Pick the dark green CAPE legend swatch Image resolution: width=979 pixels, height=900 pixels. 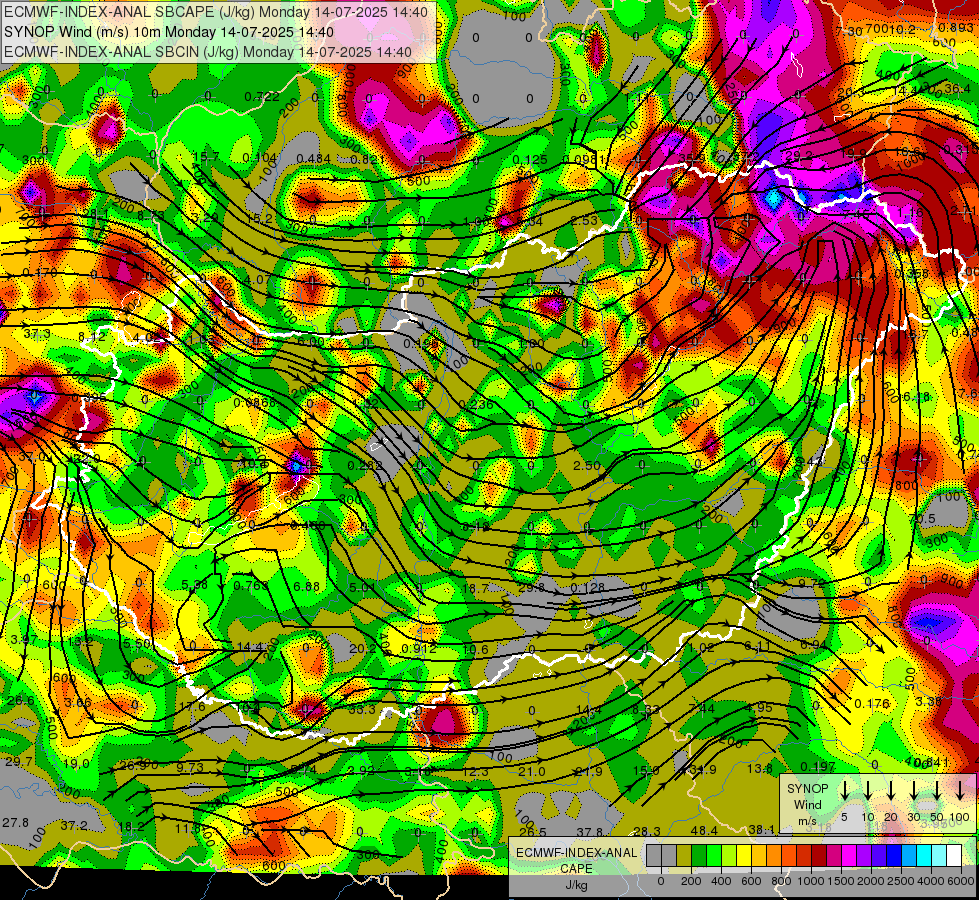click(699, 856)
